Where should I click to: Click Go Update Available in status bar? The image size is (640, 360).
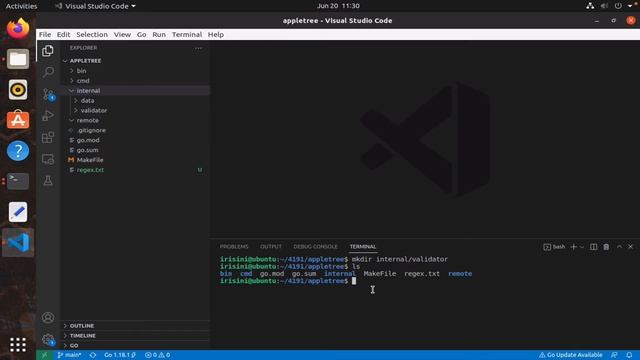click(x=570, y=355)
